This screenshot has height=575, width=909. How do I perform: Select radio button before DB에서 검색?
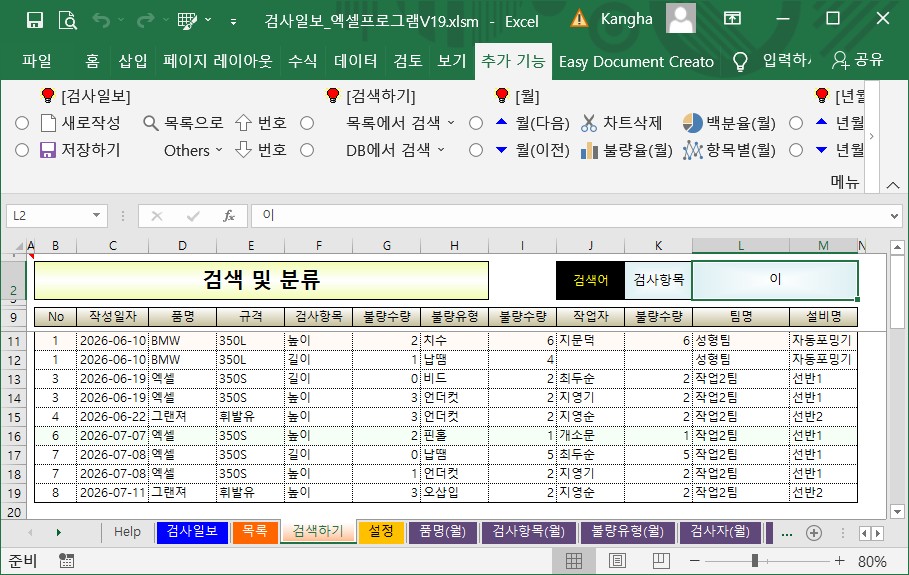pyautogui.click(x=307, y=151)
